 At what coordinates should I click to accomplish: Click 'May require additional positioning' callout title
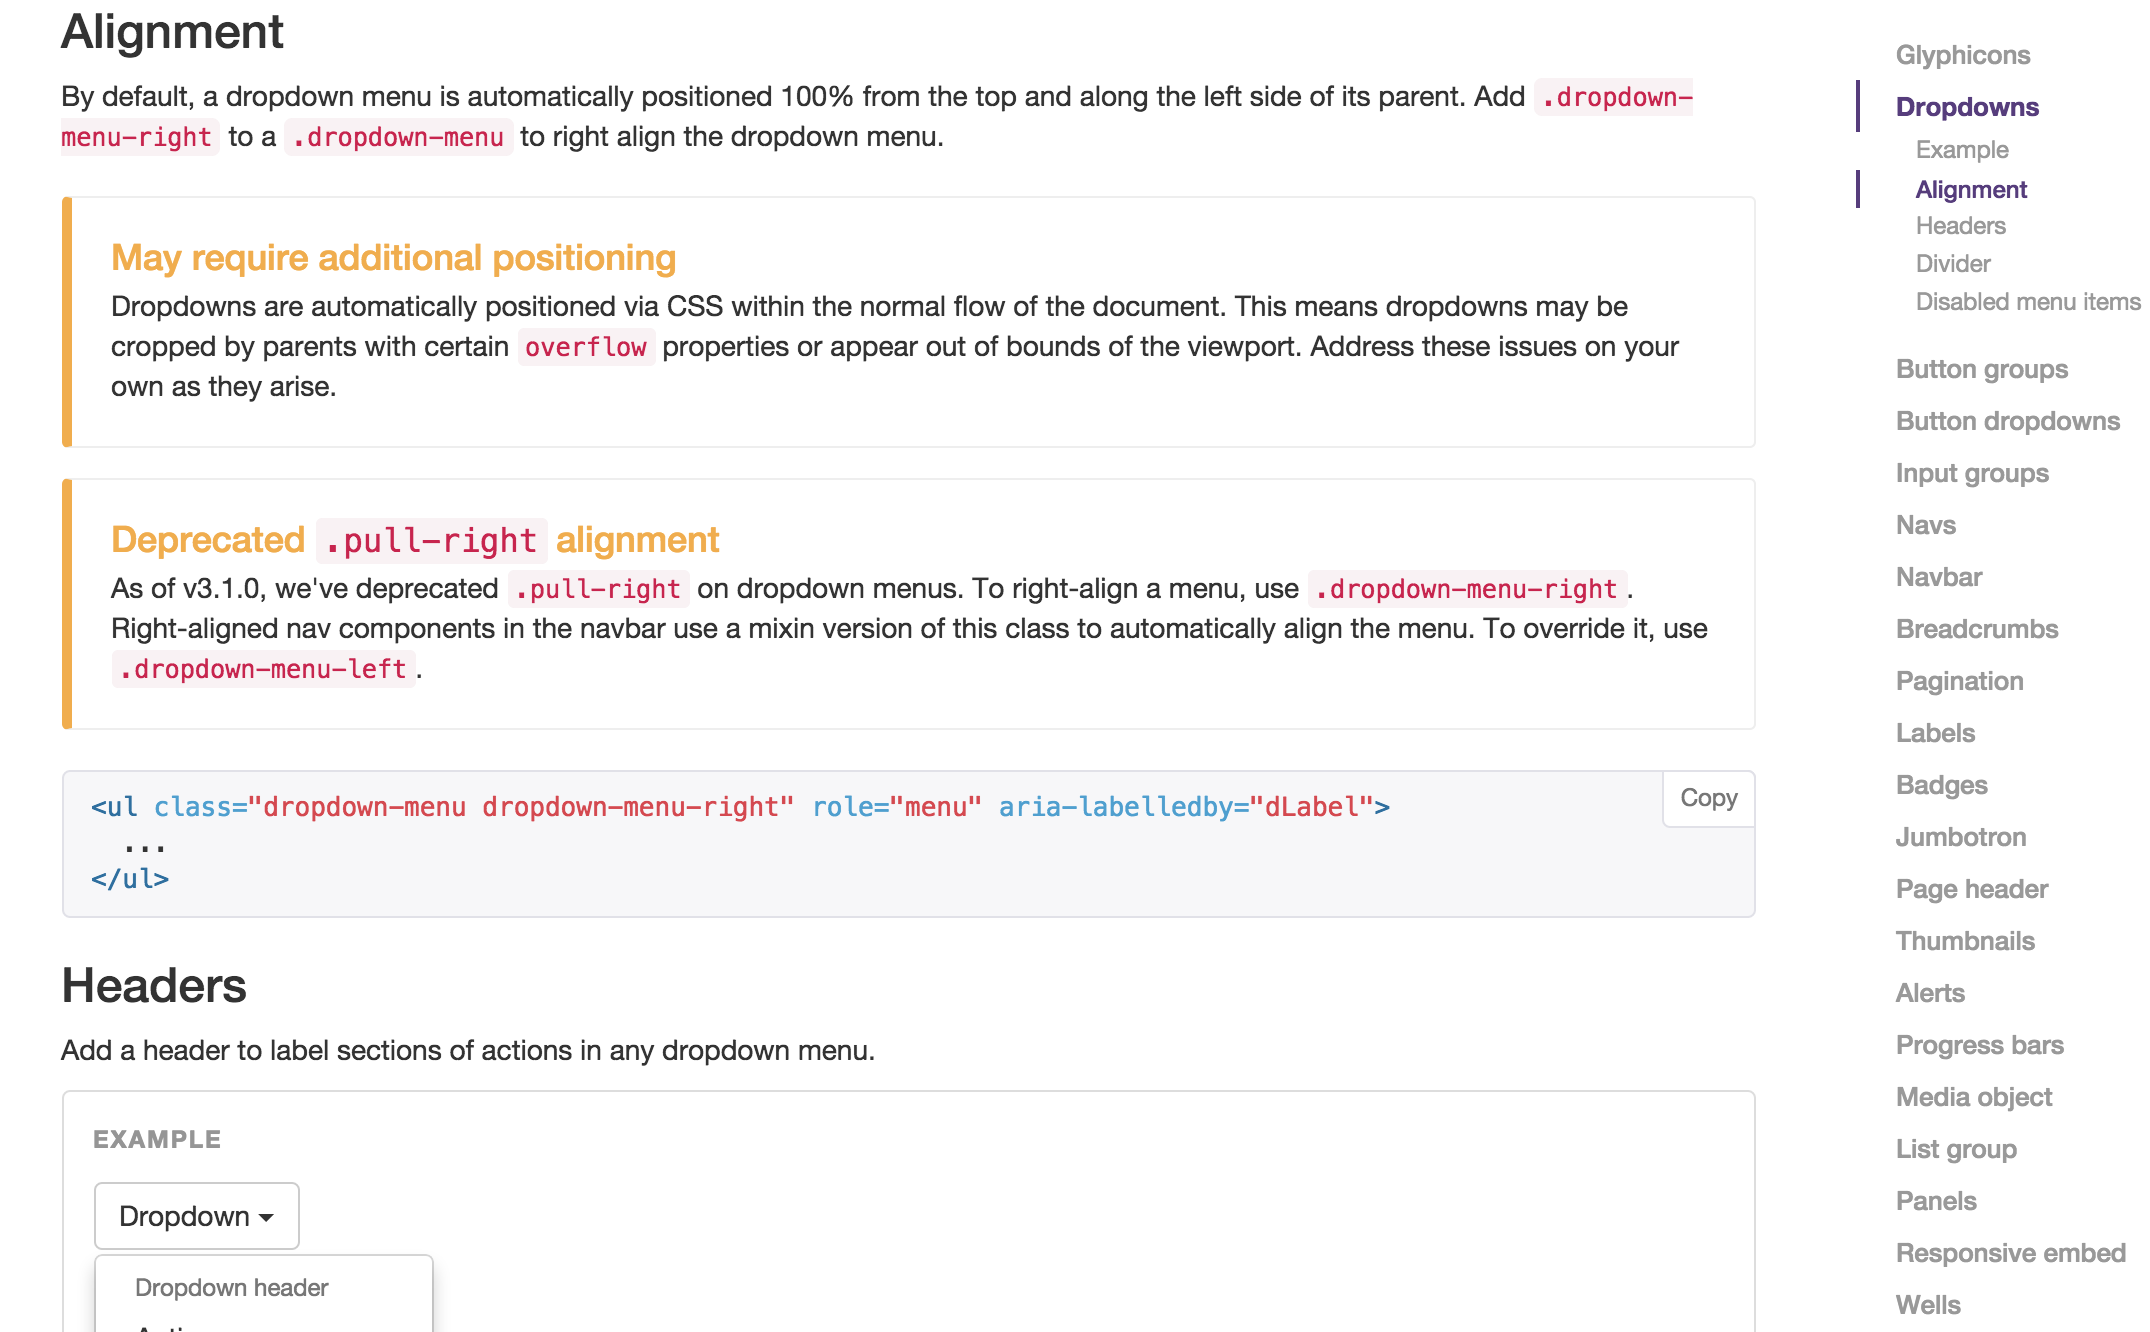(393, 258)
